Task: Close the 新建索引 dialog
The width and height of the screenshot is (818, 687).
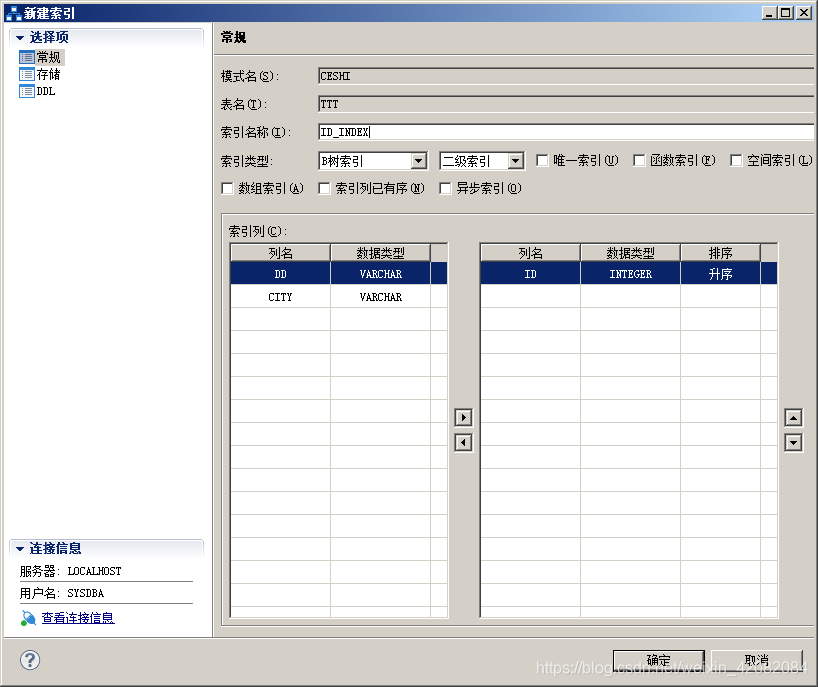Action: click(803, 13)
